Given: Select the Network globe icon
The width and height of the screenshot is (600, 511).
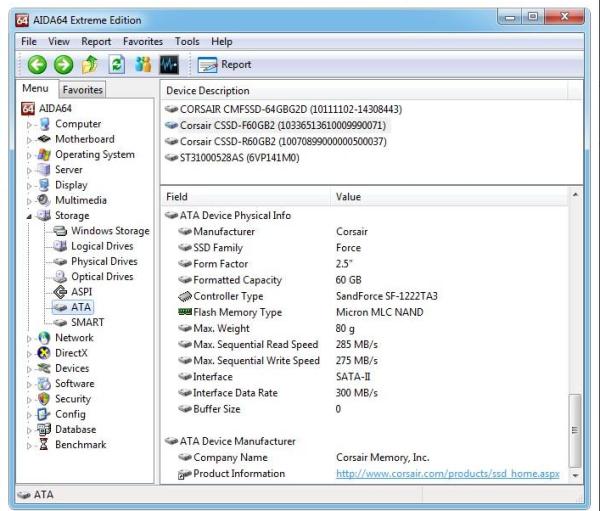Looking at the screenshot, I should pyautogui.click(x=44, y=338).
